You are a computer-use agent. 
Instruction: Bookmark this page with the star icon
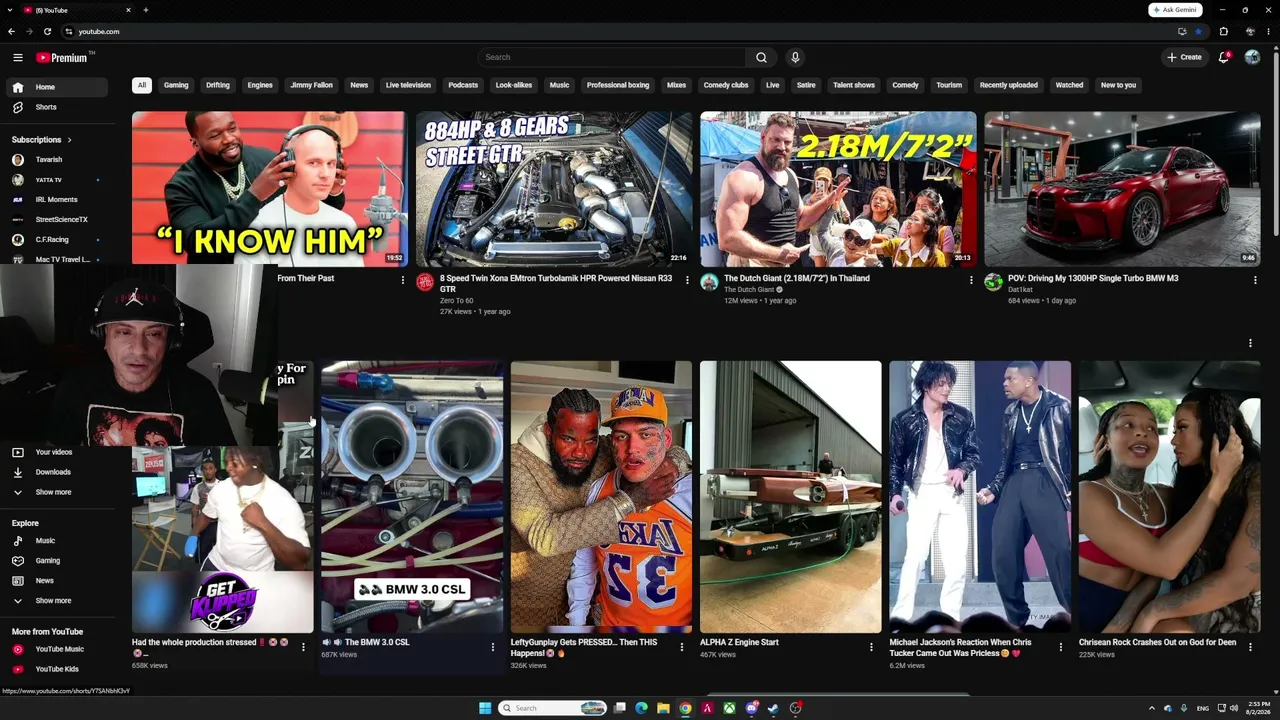(1198, 31)
